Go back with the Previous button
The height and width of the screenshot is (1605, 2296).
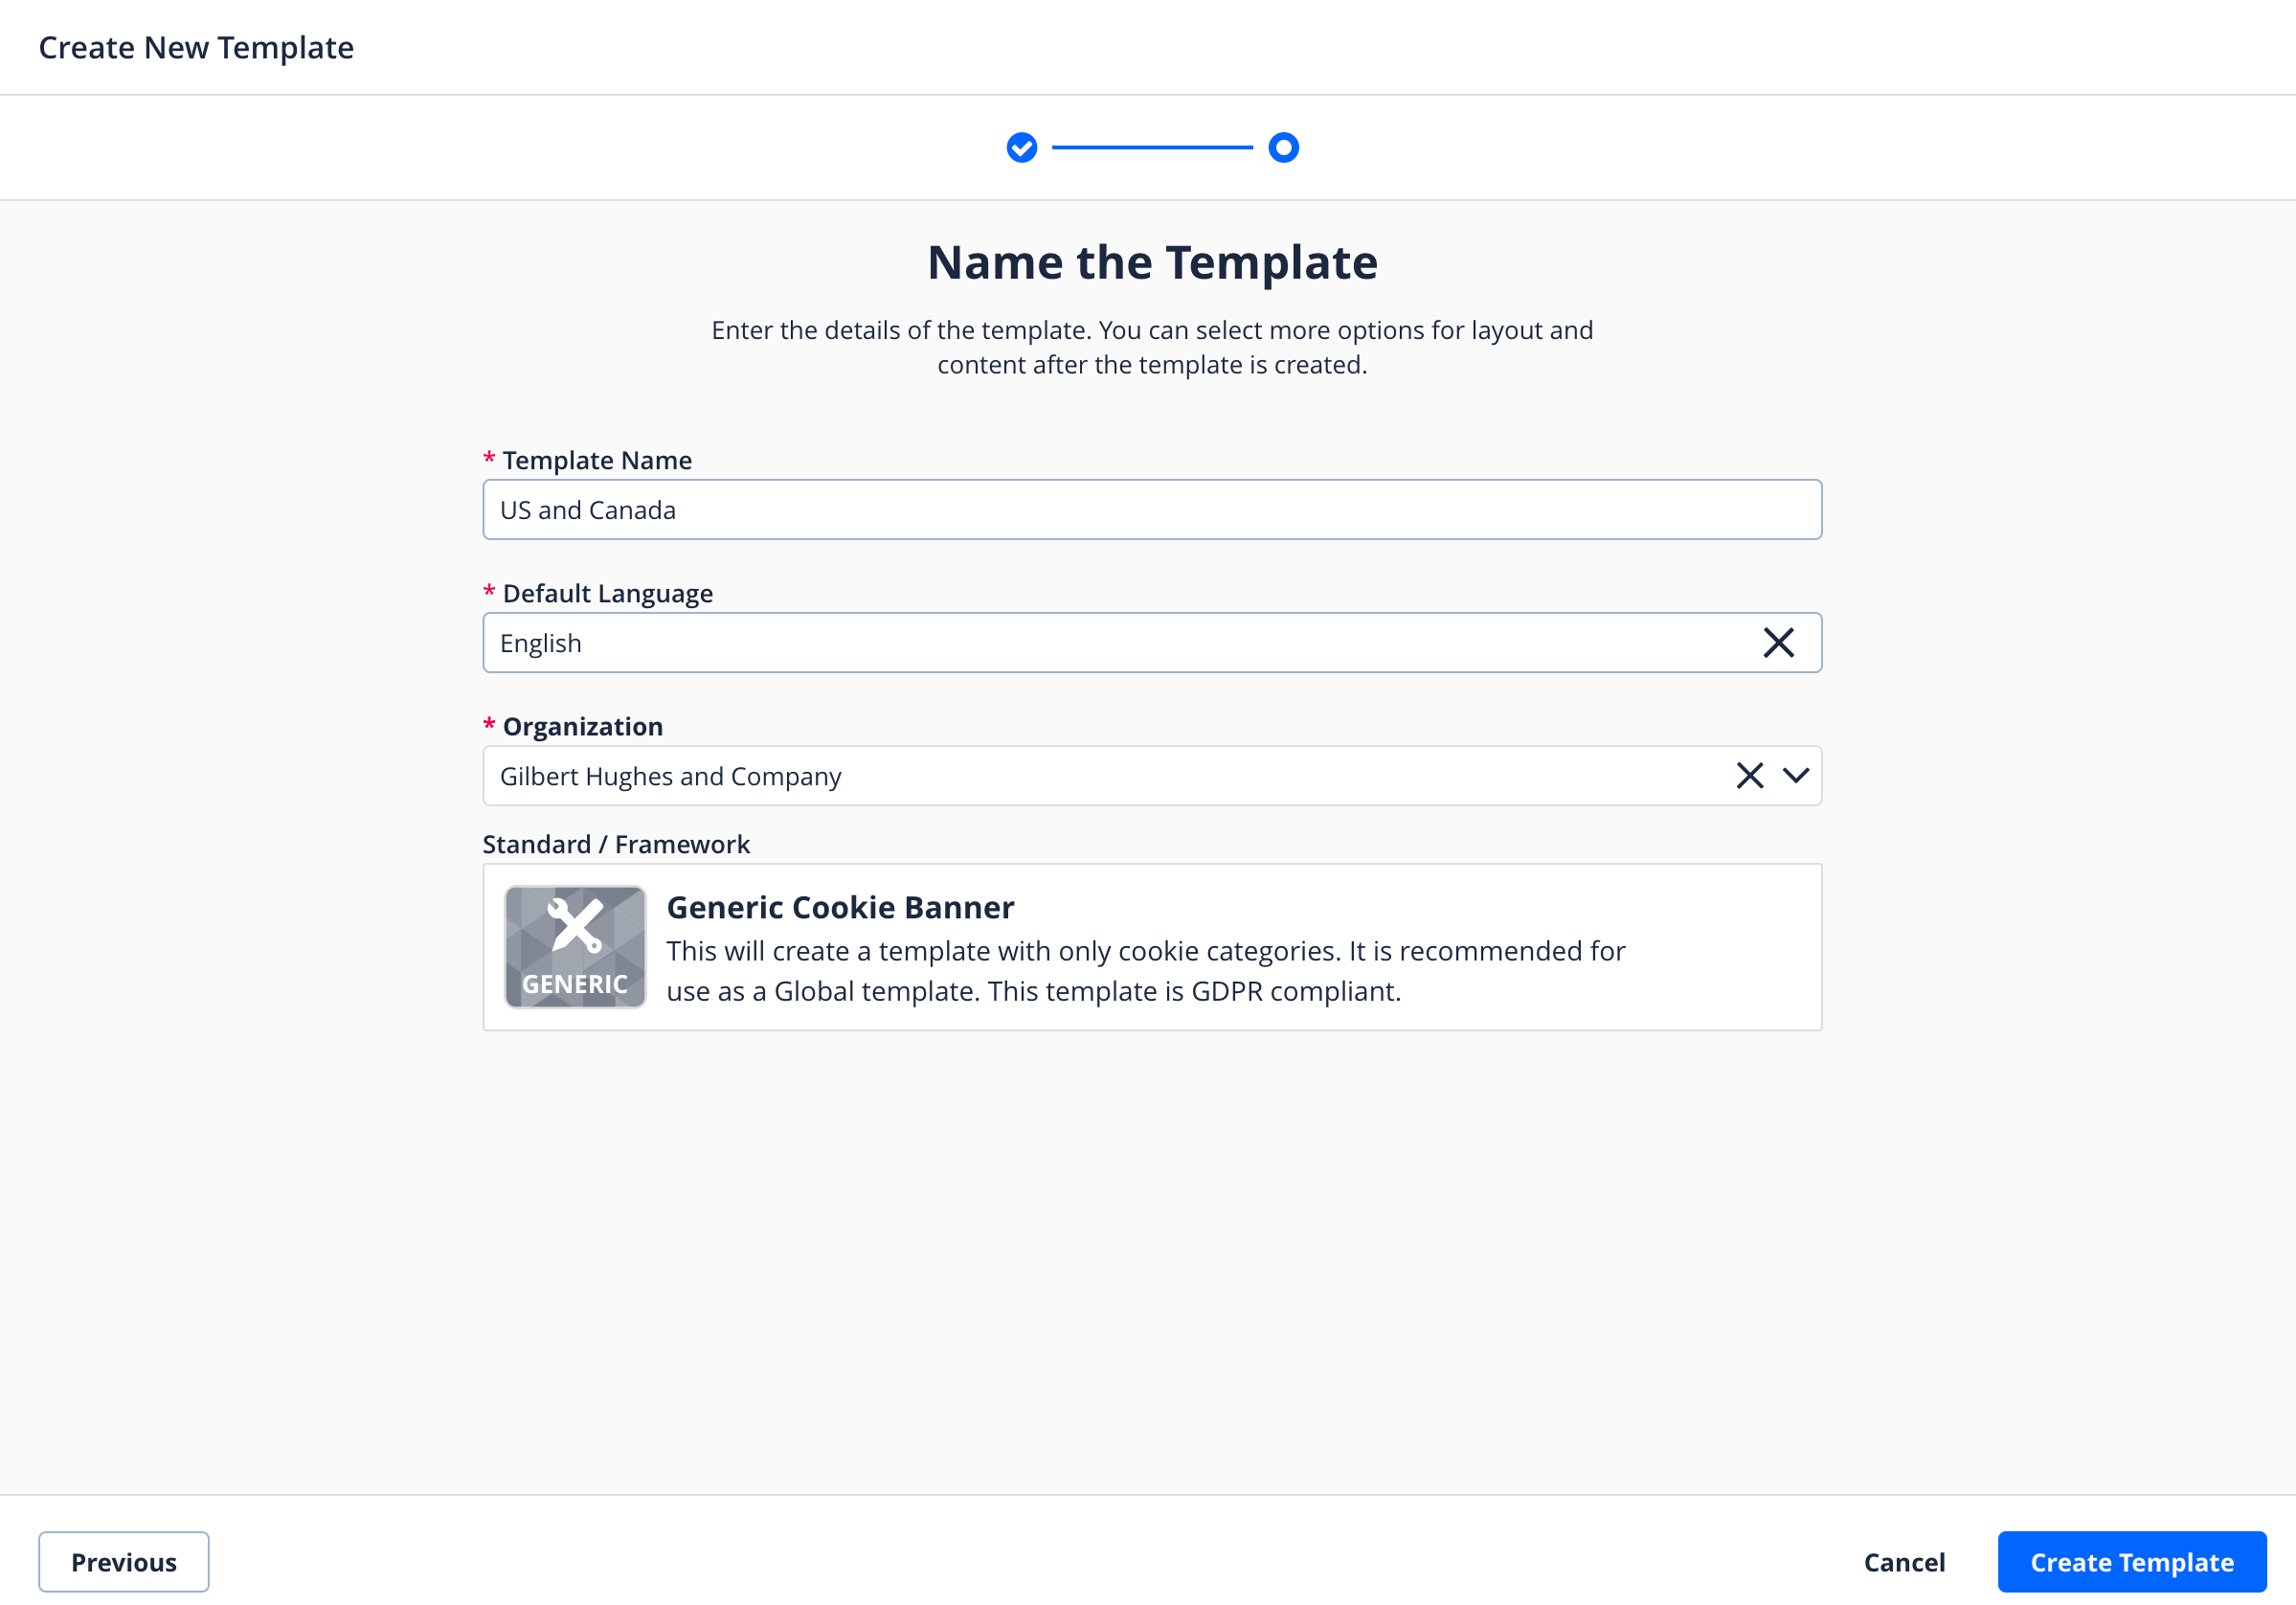(x=124, y=1562)
